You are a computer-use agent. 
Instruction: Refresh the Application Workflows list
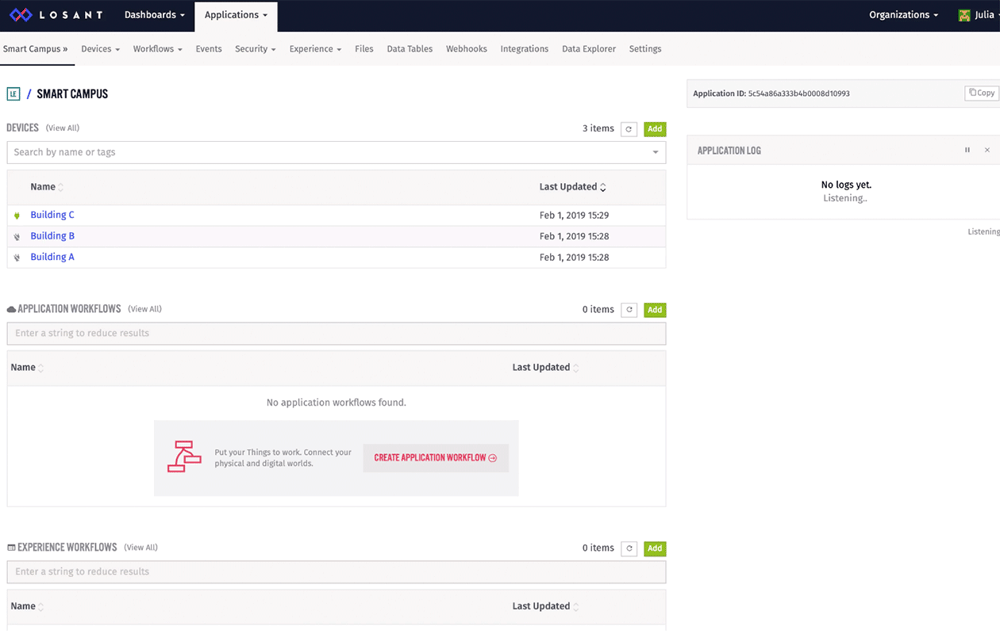pos(629,310)
